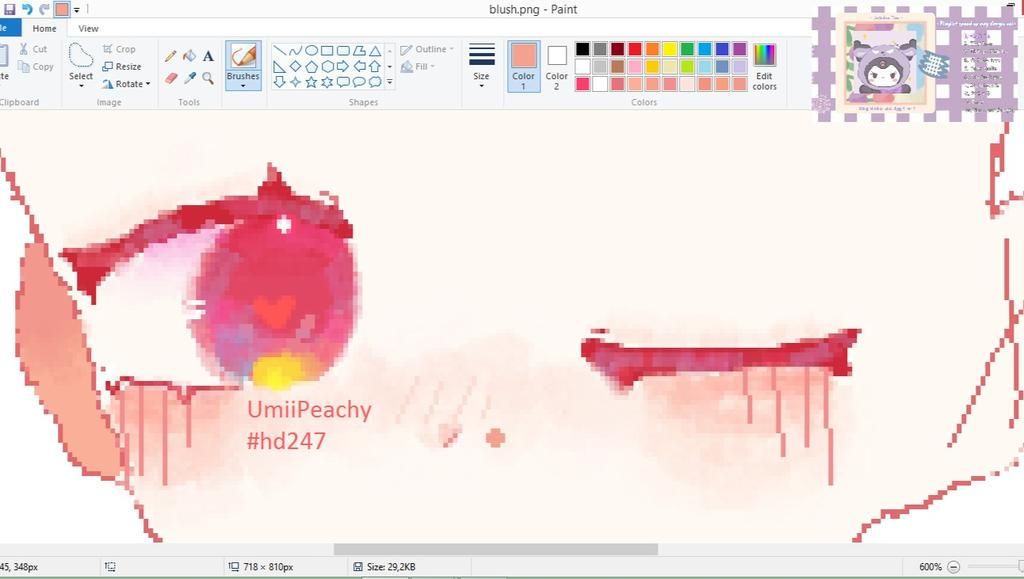
Task: Click the horizontal scrollbar thumb
Action: (496, 550)
